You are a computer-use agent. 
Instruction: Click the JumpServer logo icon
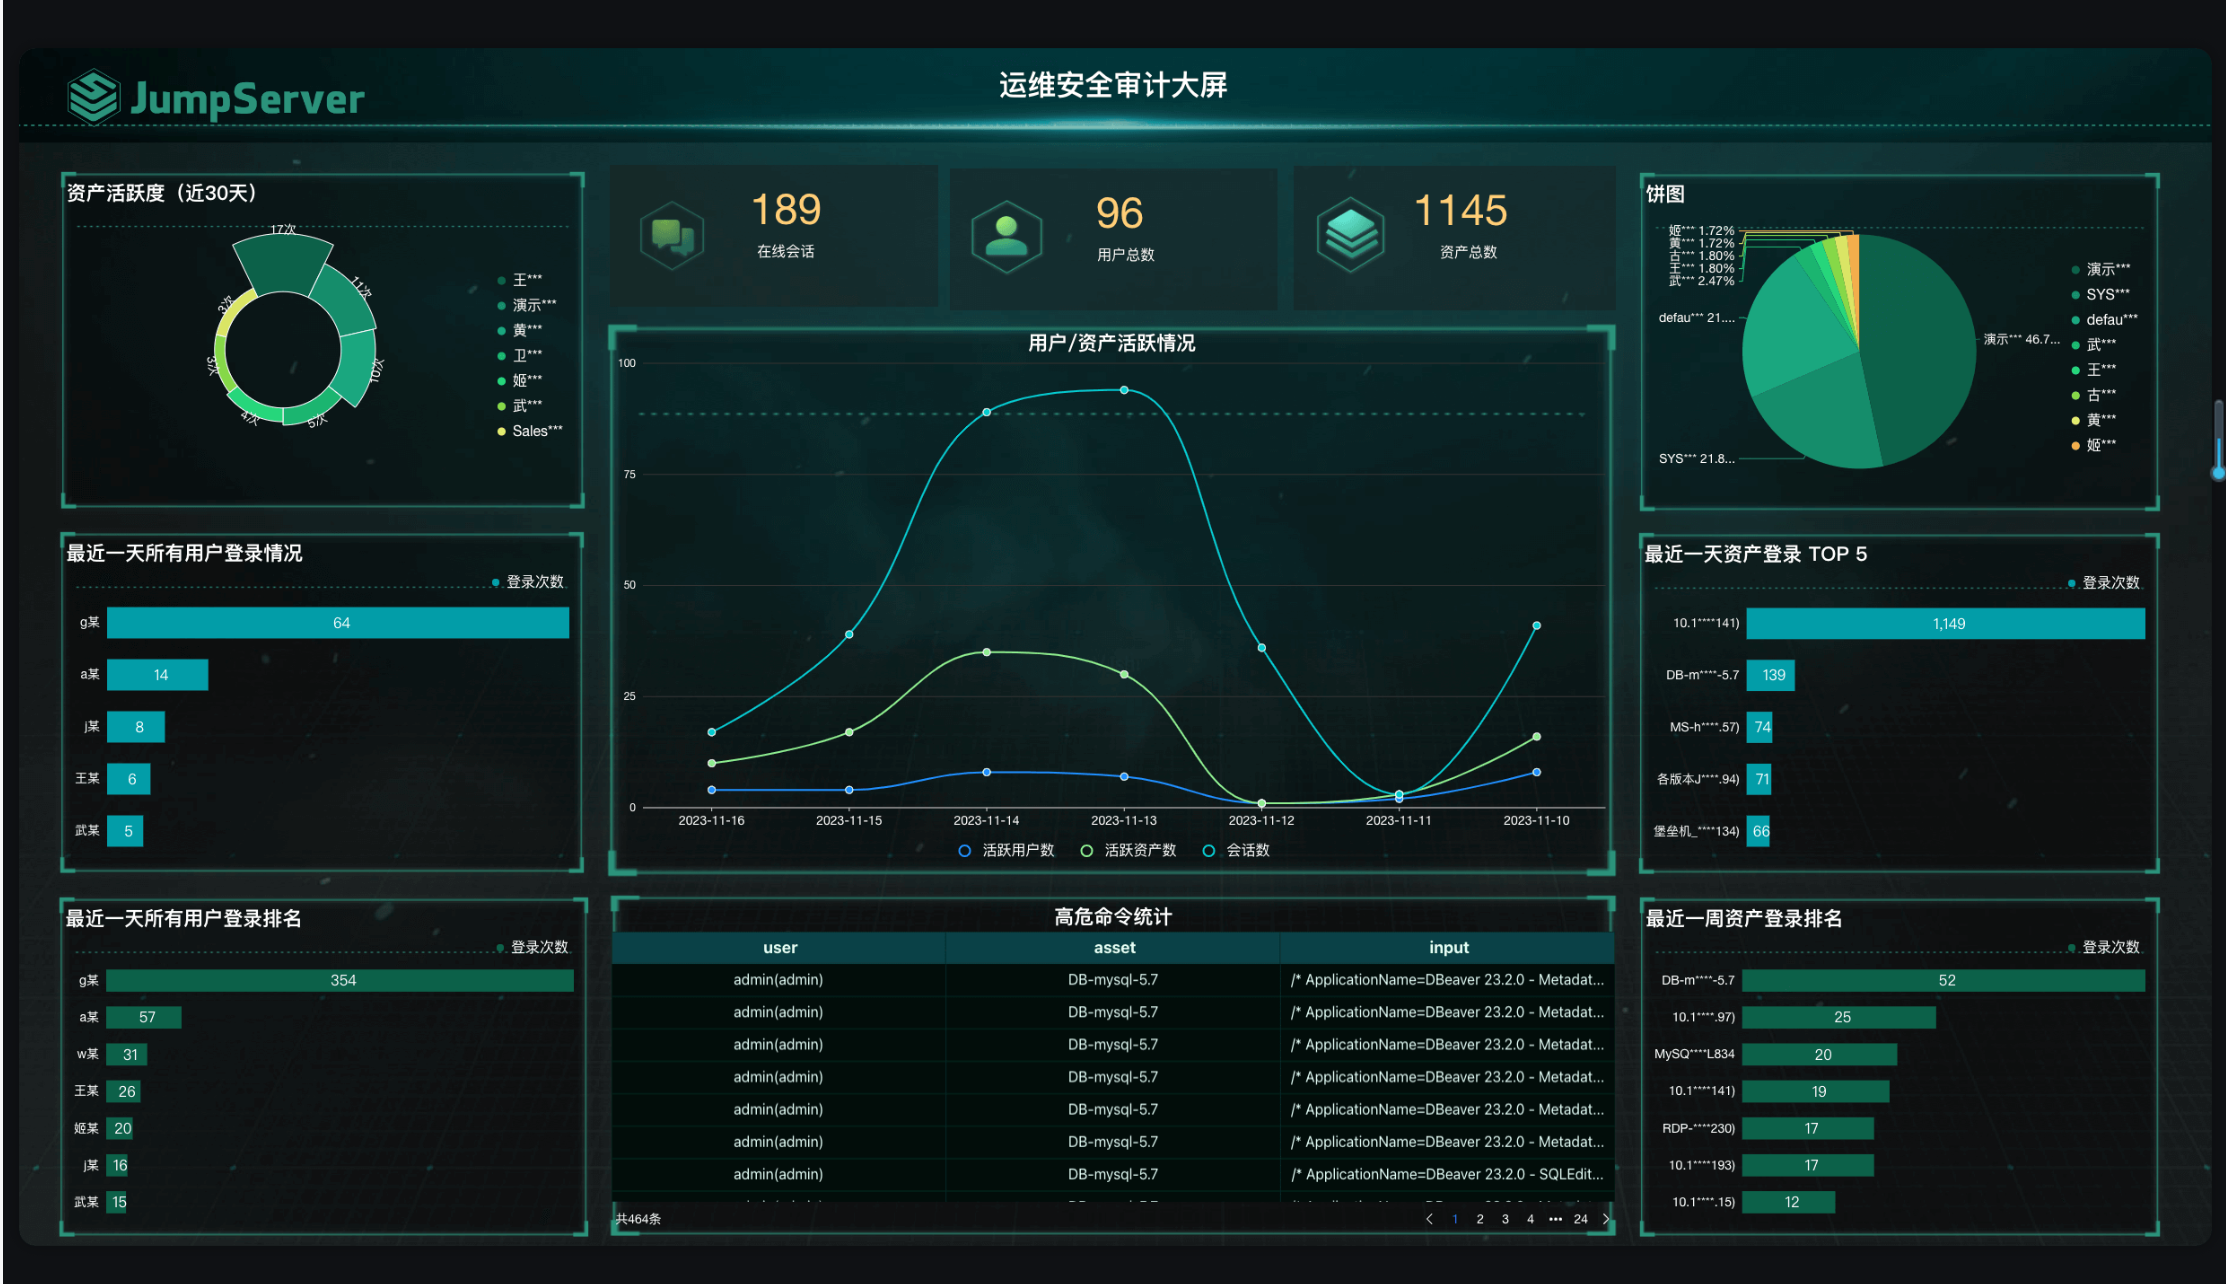94,97
